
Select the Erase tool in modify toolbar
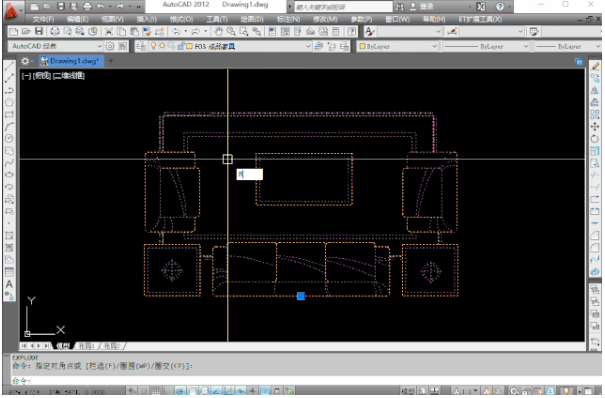point(595,66)
